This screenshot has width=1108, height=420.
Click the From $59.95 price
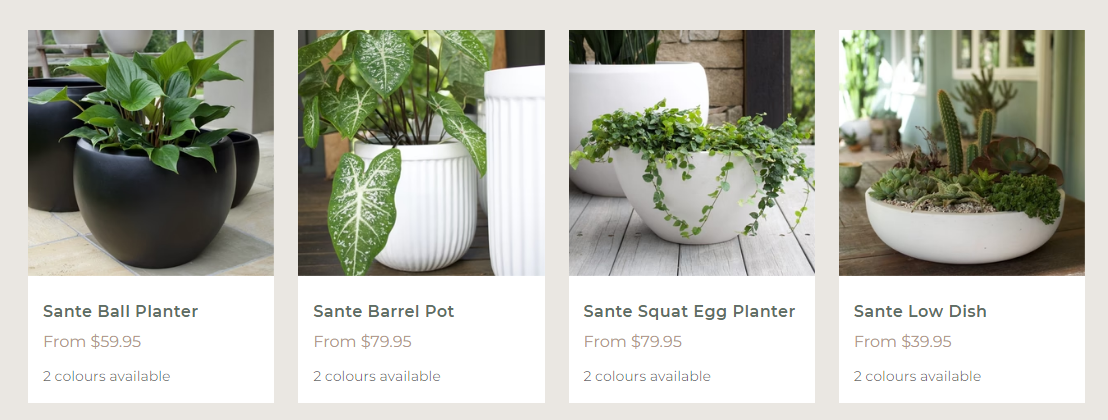[92, 342]
